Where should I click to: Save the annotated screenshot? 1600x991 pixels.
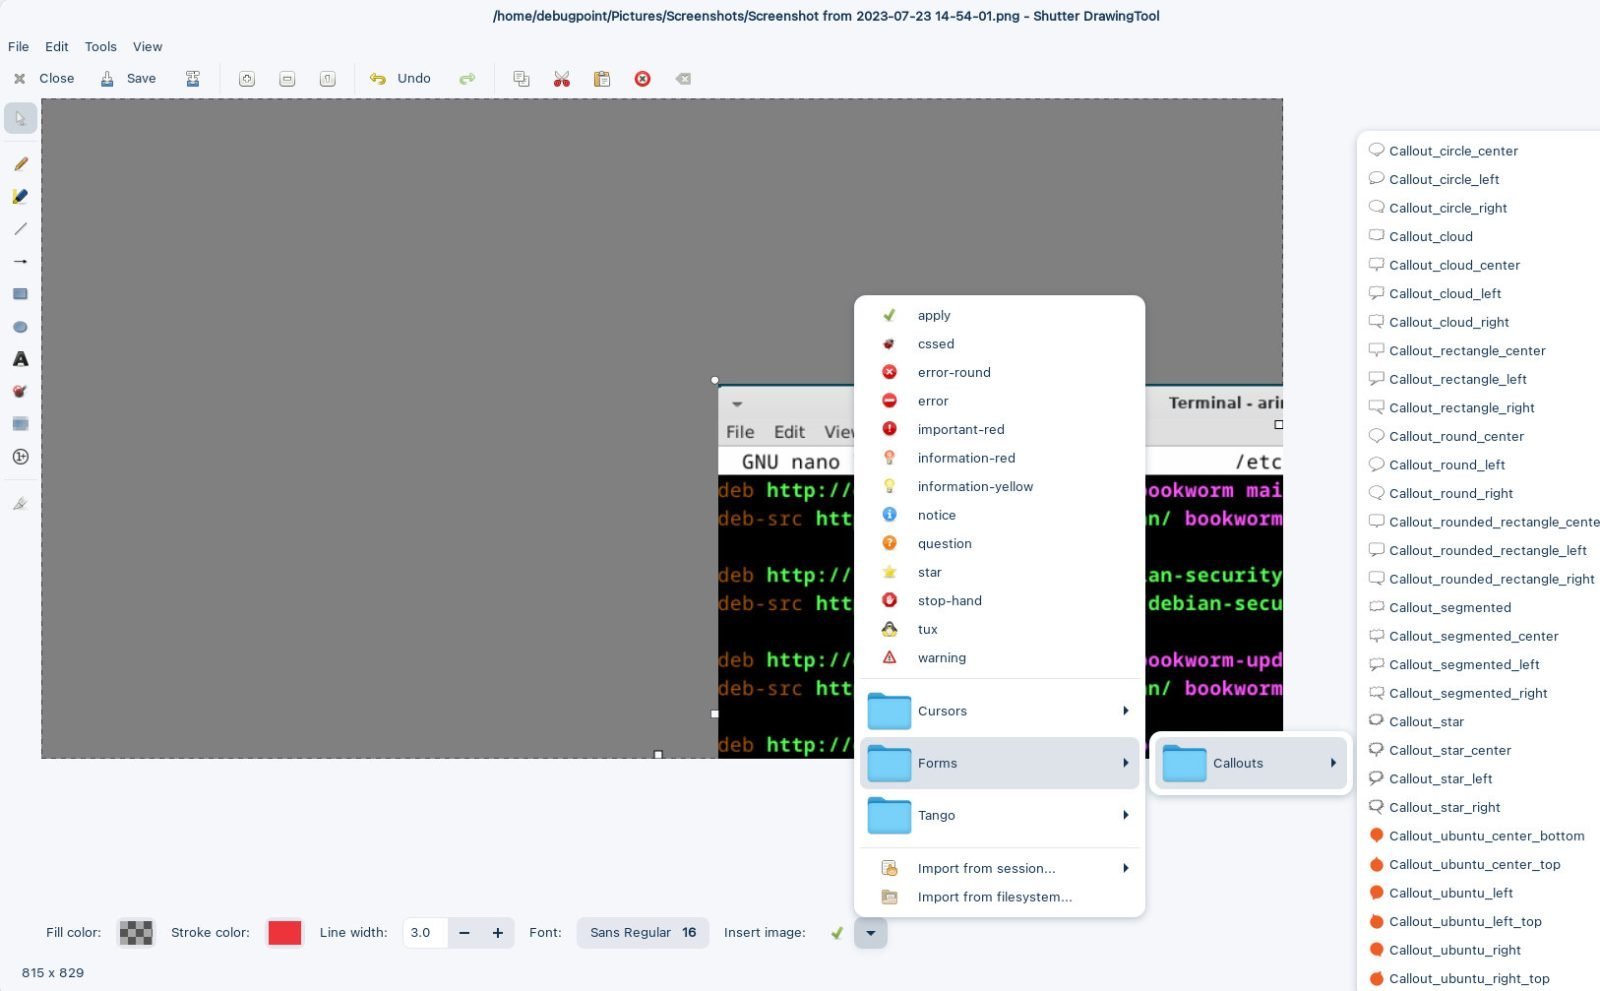click(129, 78)
